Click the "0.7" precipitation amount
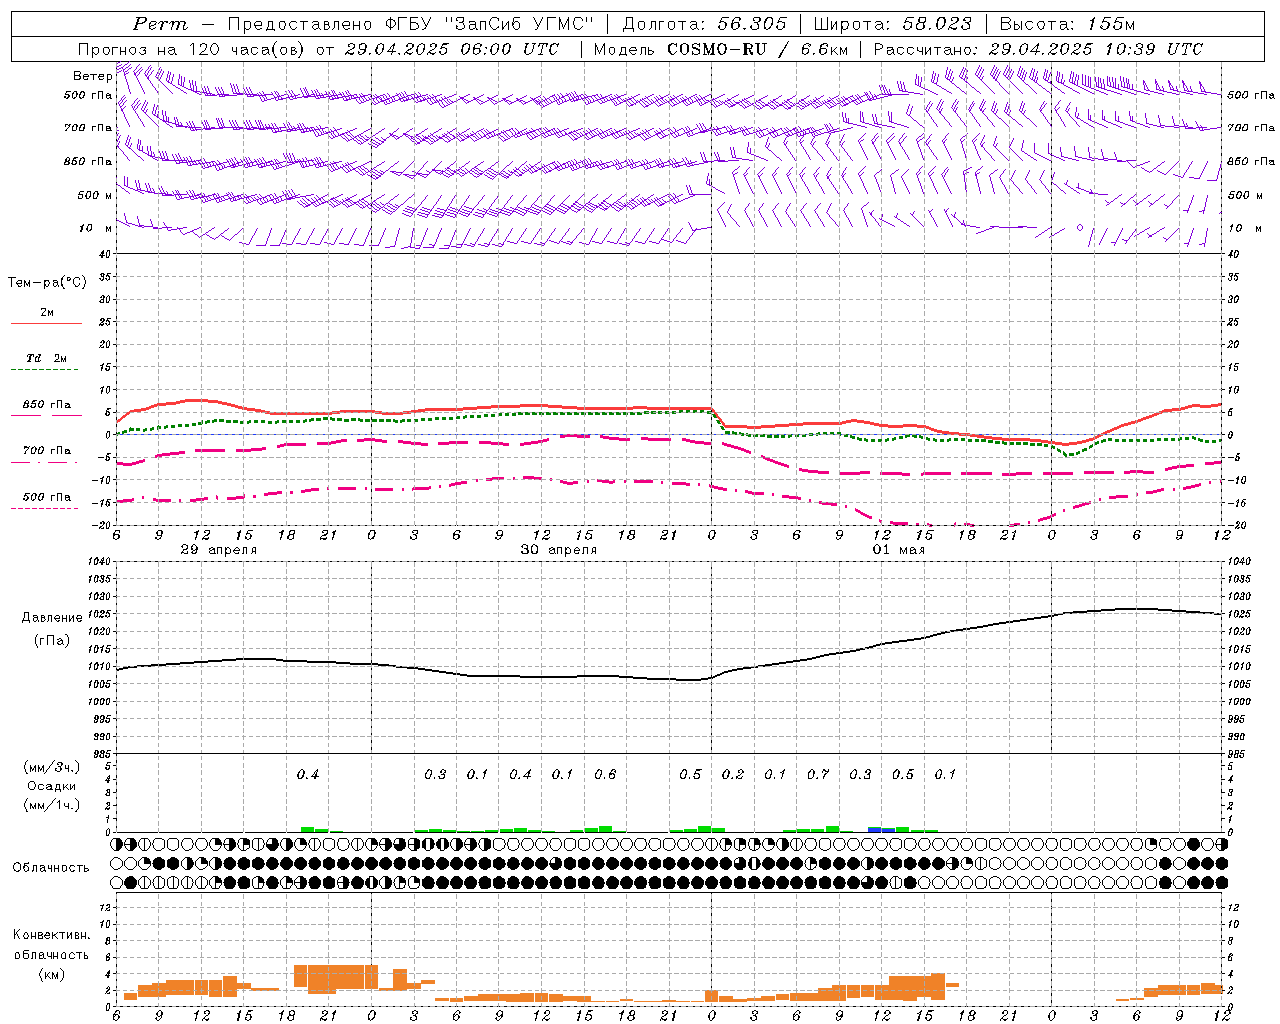The height and width of the screenshot is (1024, 1280). pos(818,774)
